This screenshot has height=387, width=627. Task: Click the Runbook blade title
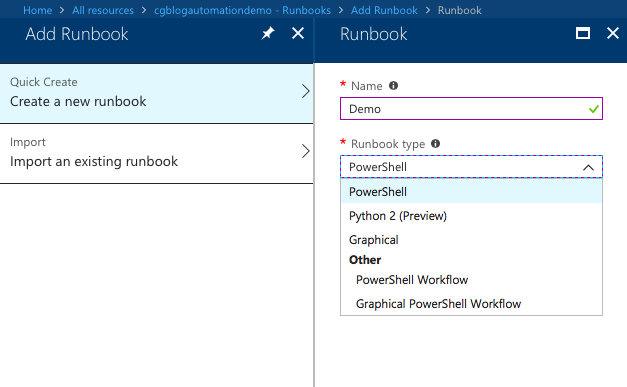[x=373, y=34]
